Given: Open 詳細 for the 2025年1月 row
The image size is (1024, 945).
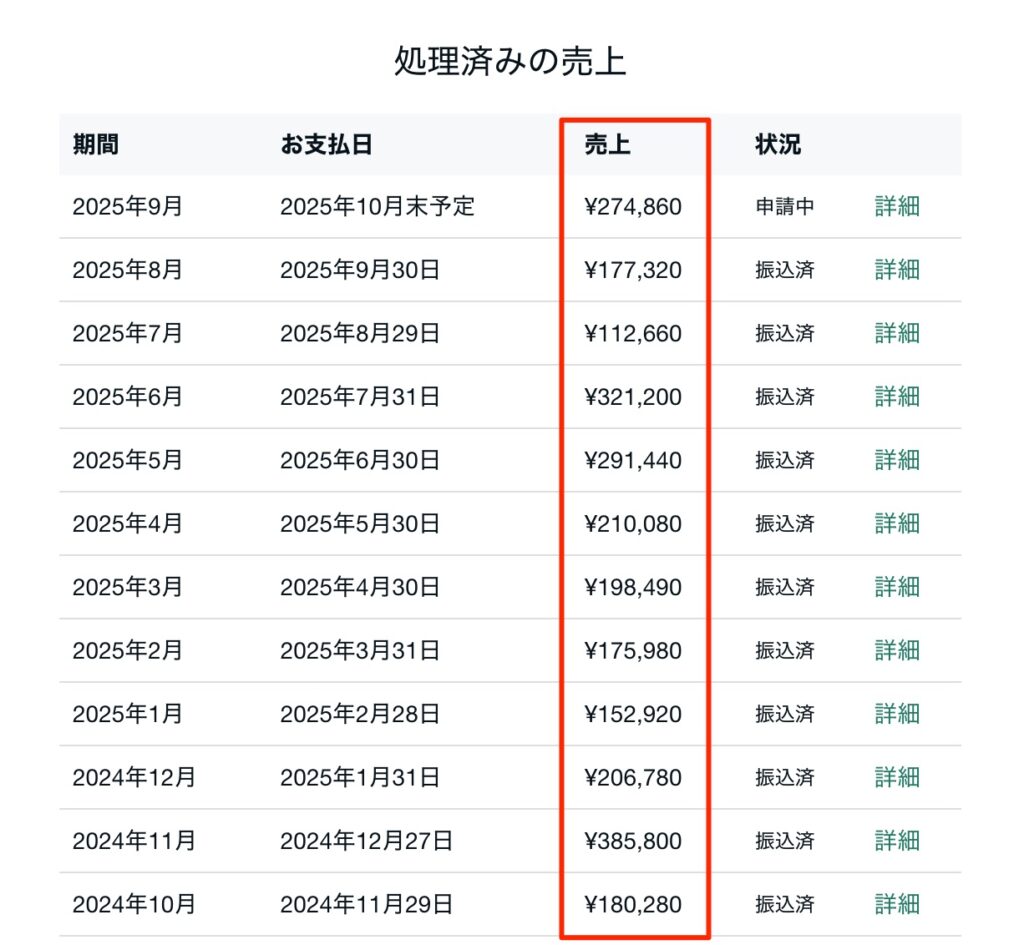Looking at the screenshot, I should (x=897, y=714).
